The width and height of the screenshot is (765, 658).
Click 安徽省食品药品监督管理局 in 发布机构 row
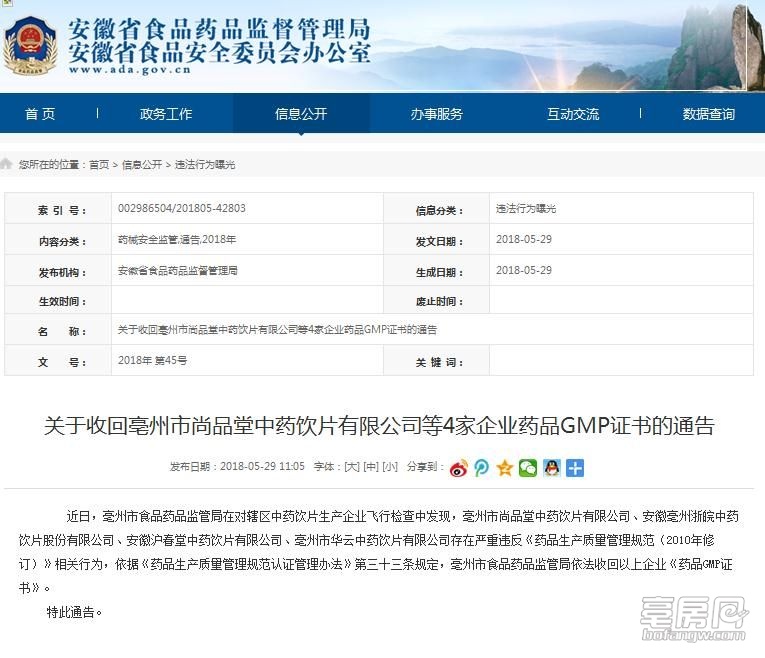178,270
